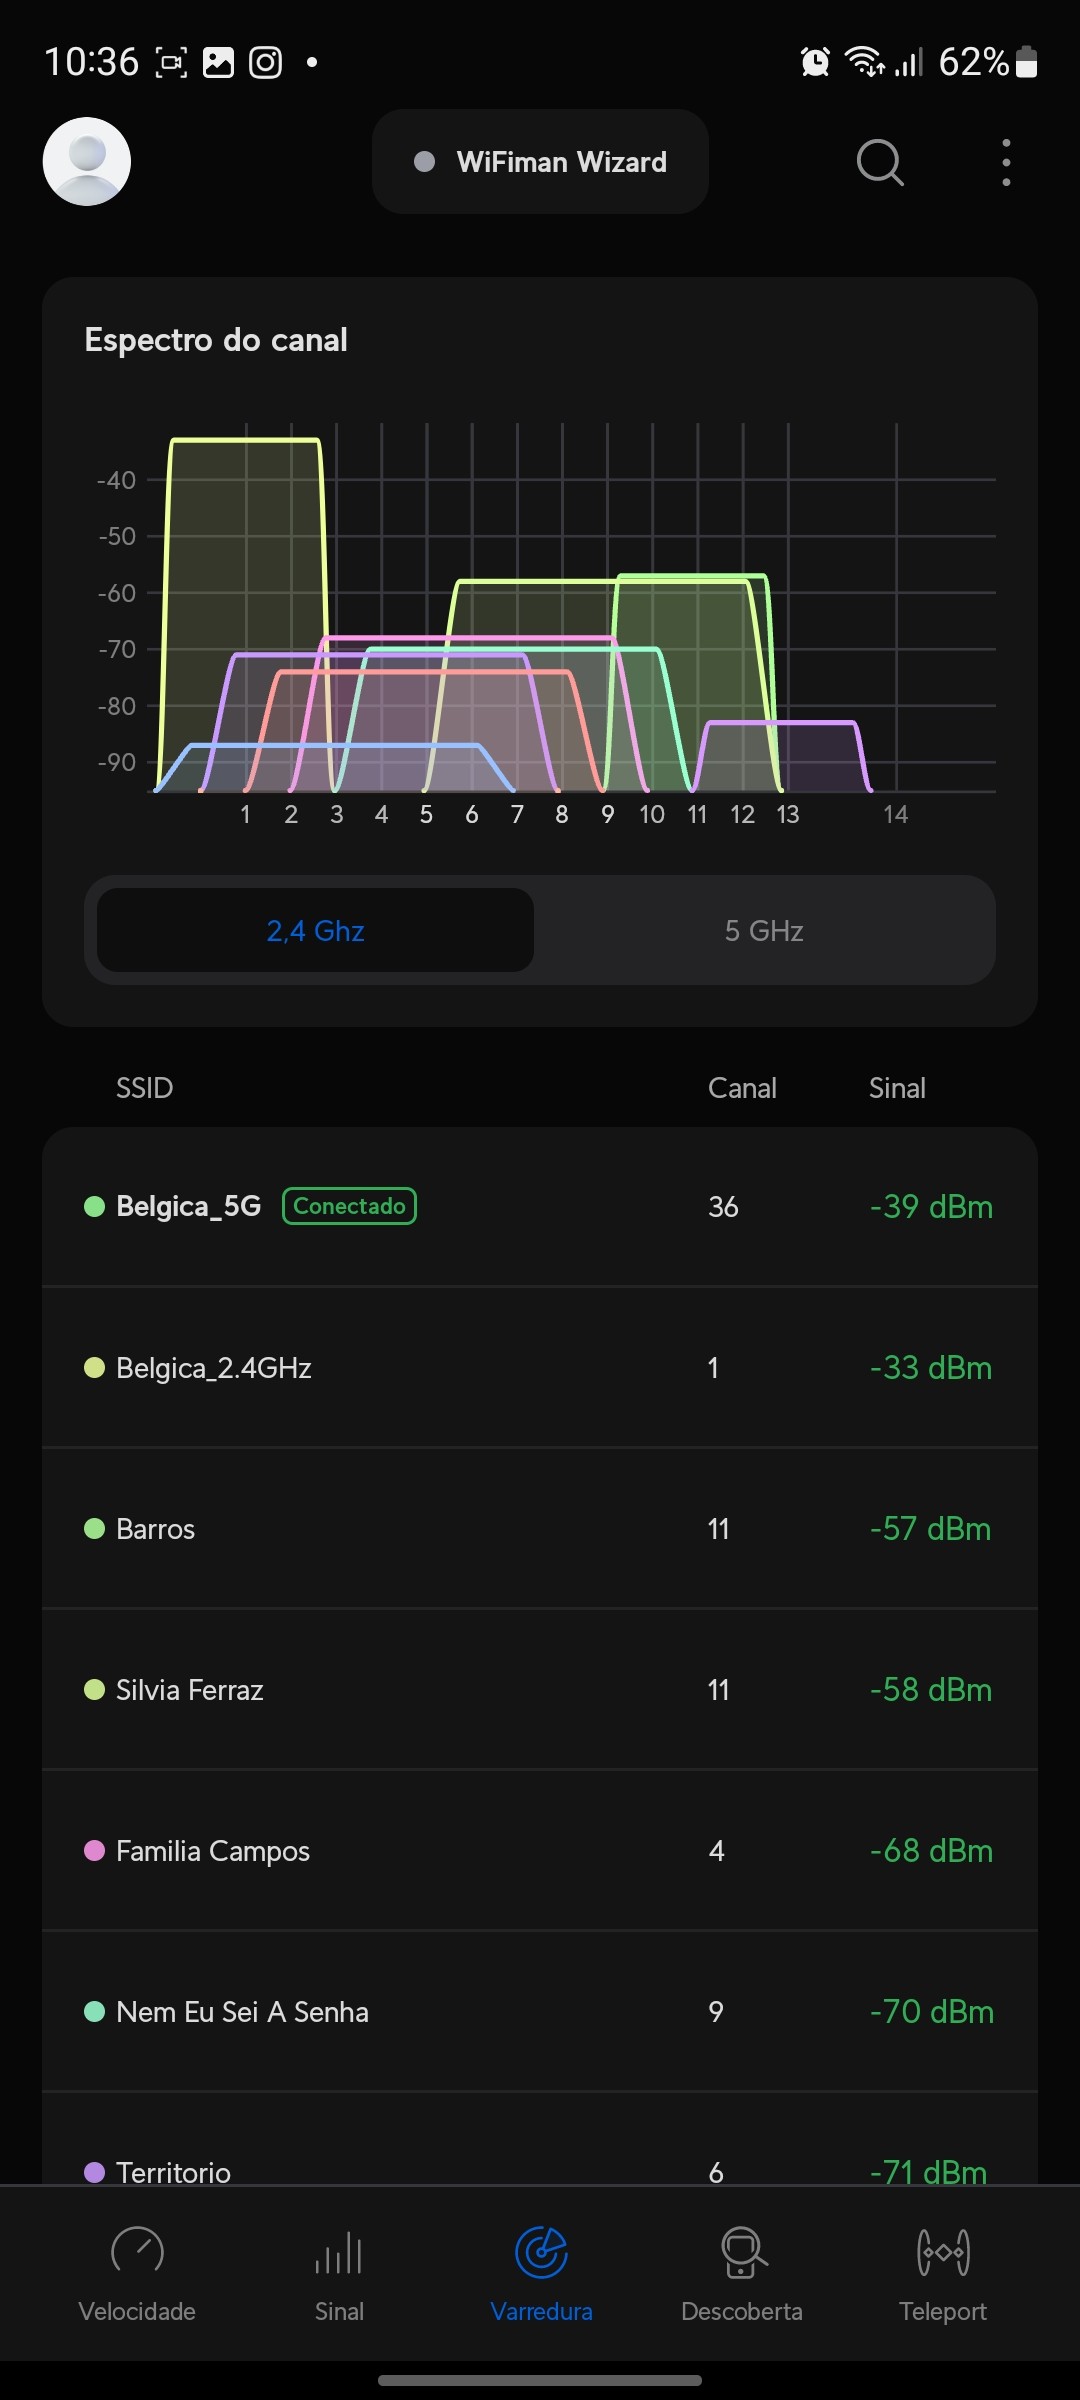This screenshot has width=1080, height=2400.
Task: Expand the Familia Campos network entry
Action: coord(540,1851)
